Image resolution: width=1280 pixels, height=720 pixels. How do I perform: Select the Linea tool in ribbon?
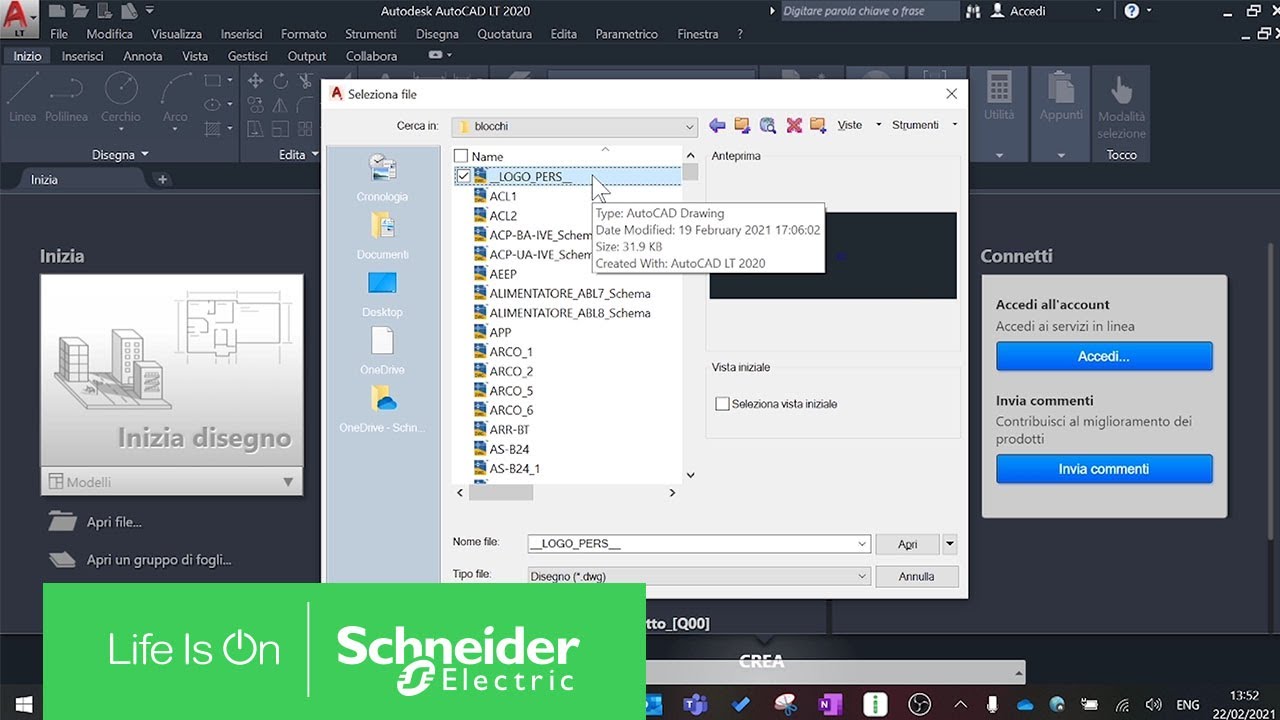coord(22,98)
